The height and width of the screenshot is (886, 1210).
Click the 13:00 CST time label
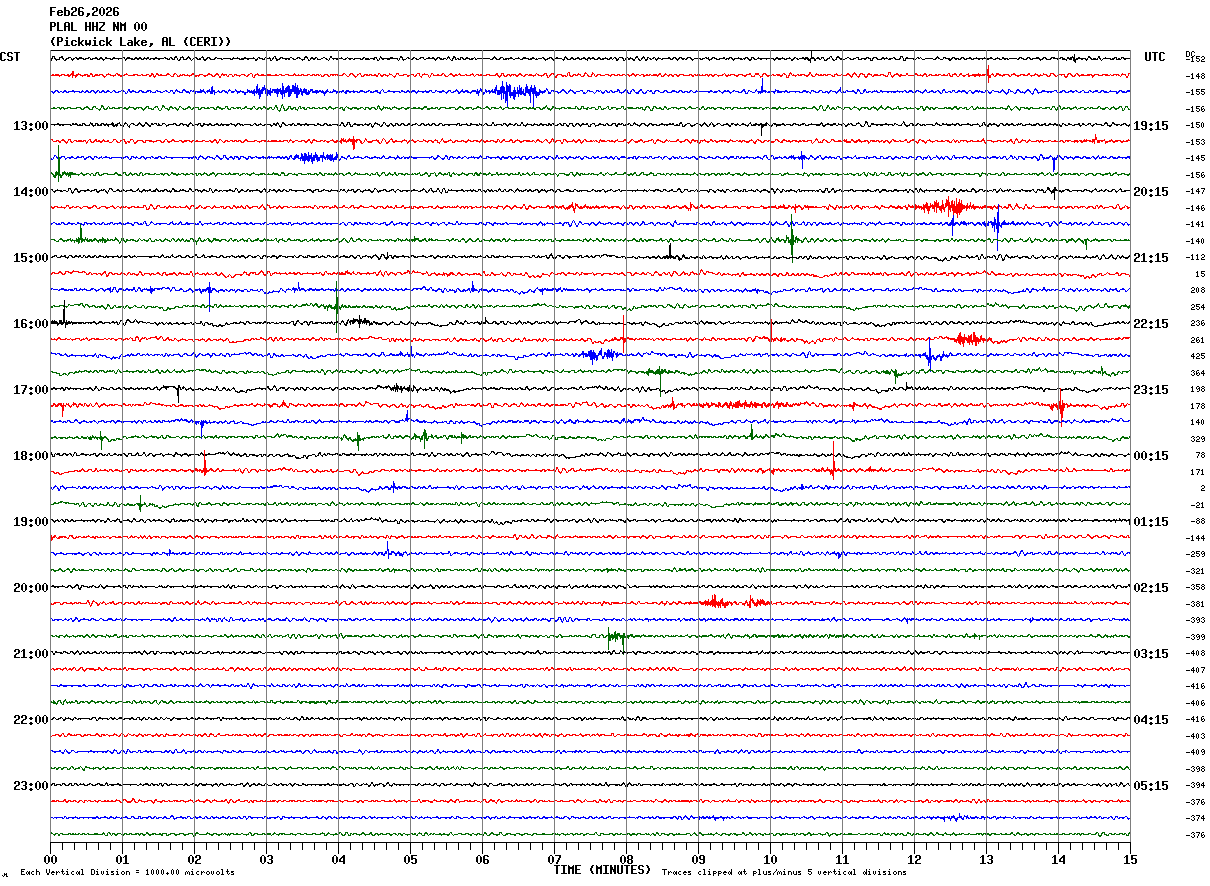point(30,126)
